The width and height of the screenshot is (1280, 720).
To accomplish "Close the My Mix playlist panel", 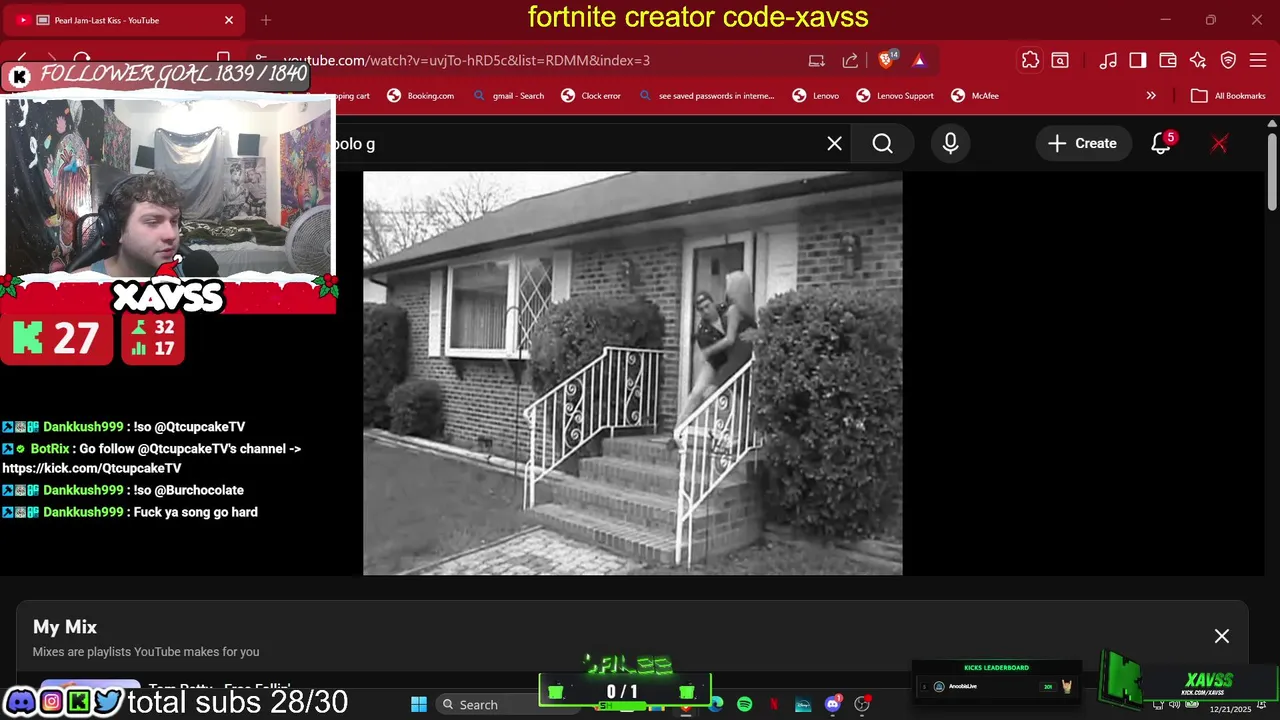I will [1222, 636].
